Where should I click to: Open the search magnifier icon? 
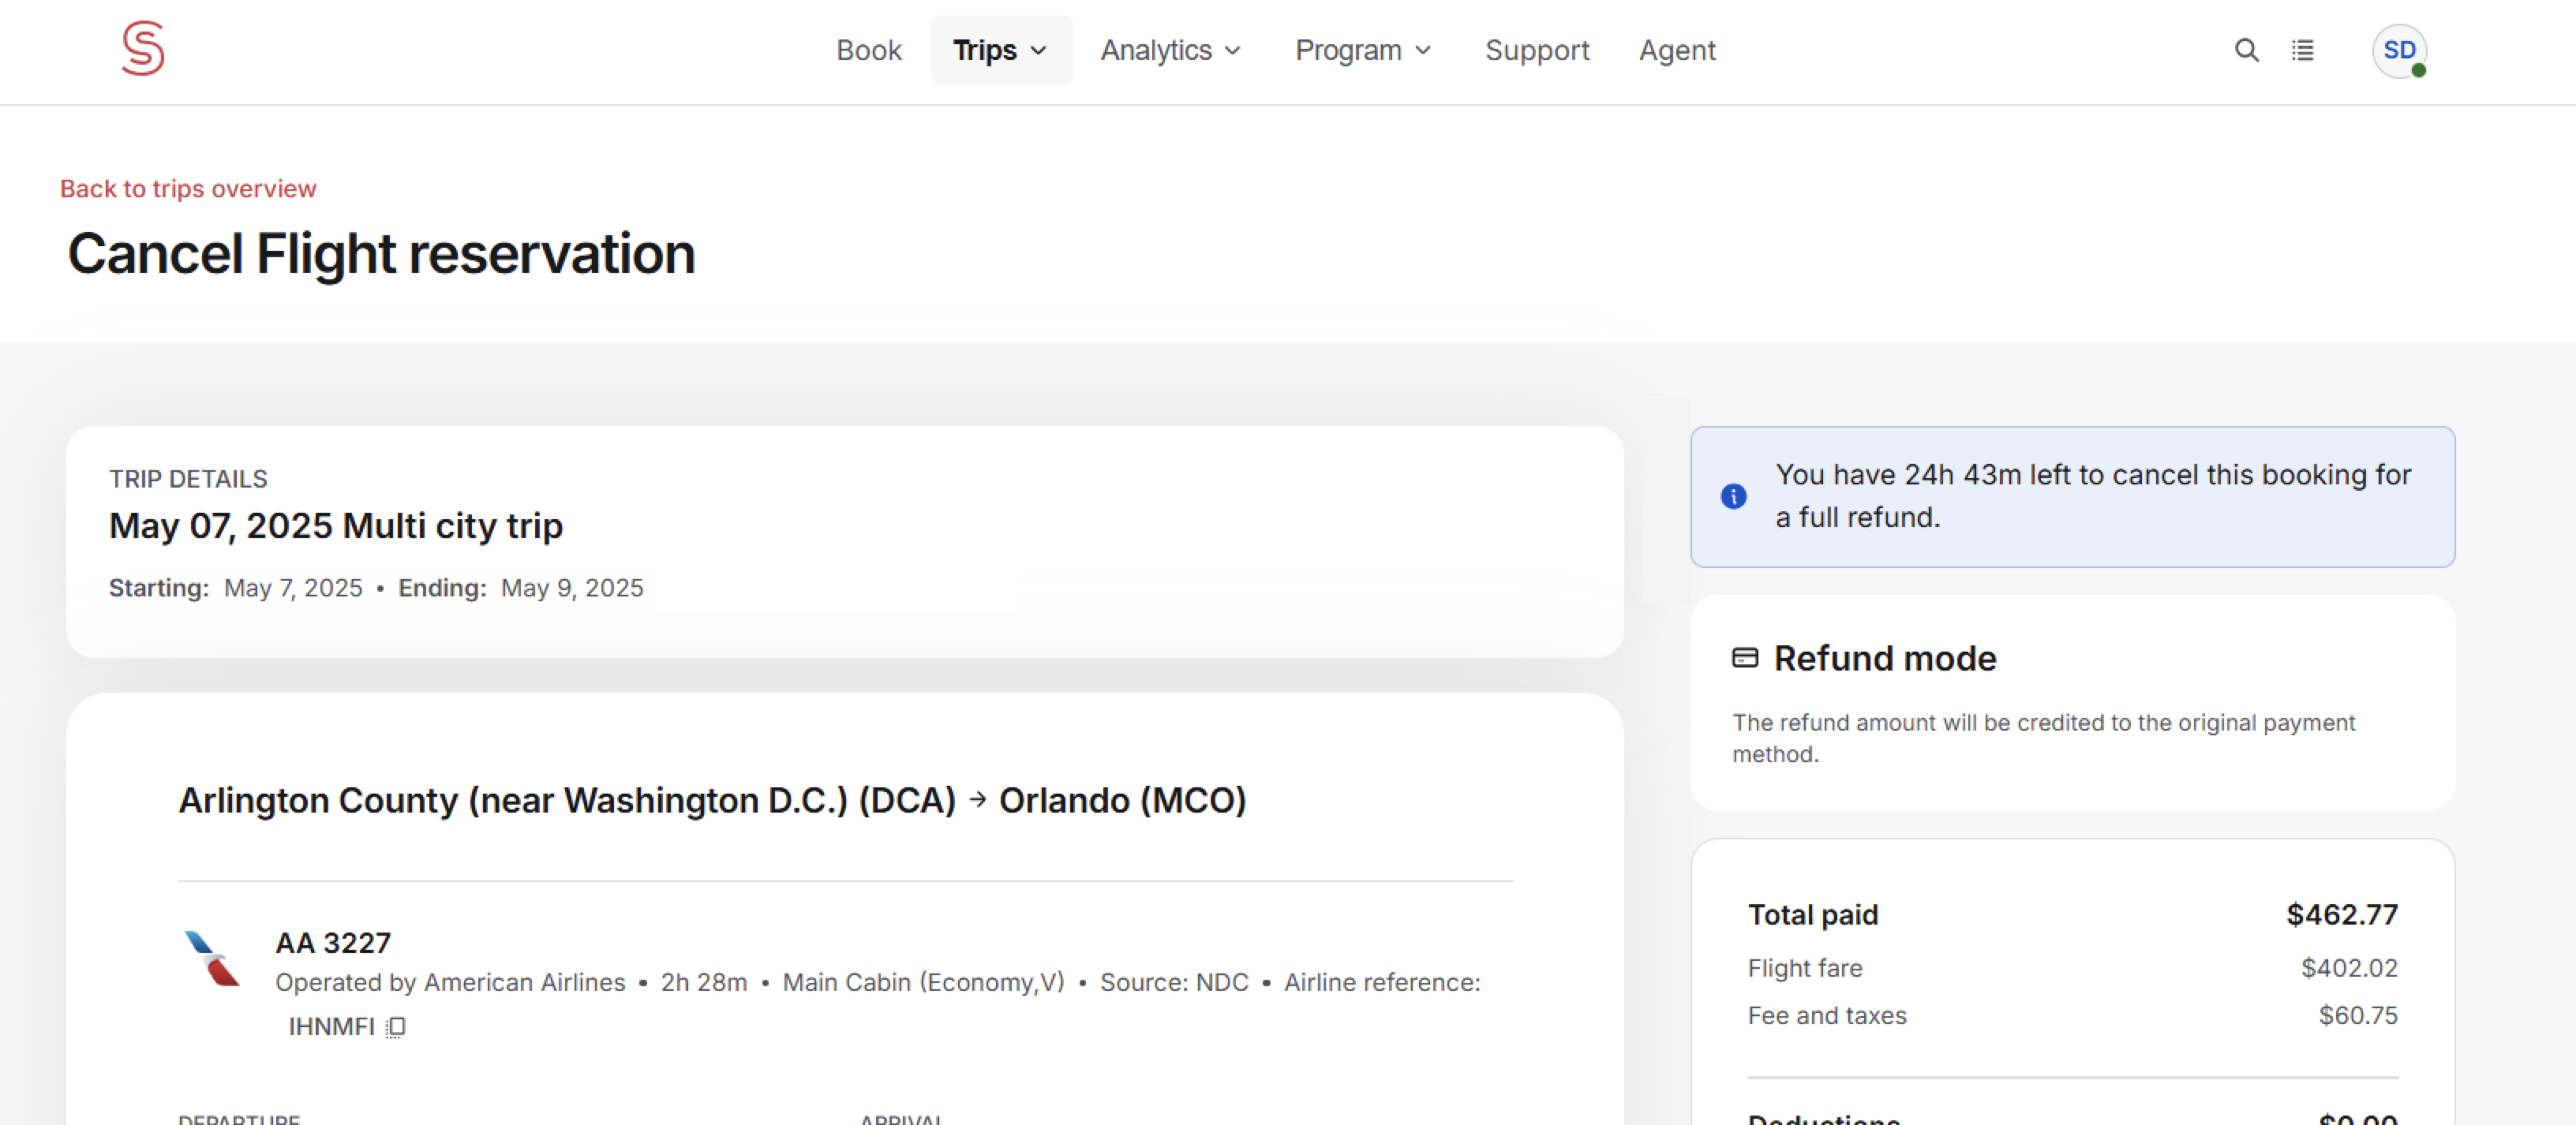(2246, 50)
